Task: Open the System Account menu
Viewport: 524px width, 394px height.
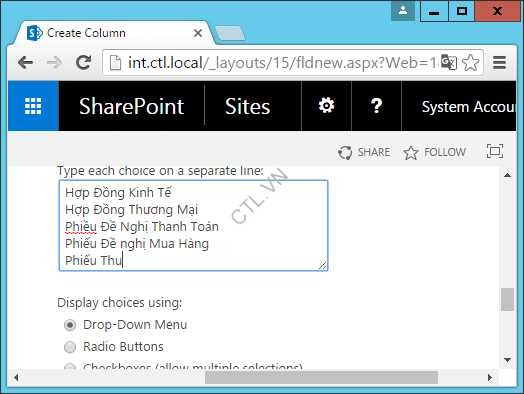Action: [468, 107]
